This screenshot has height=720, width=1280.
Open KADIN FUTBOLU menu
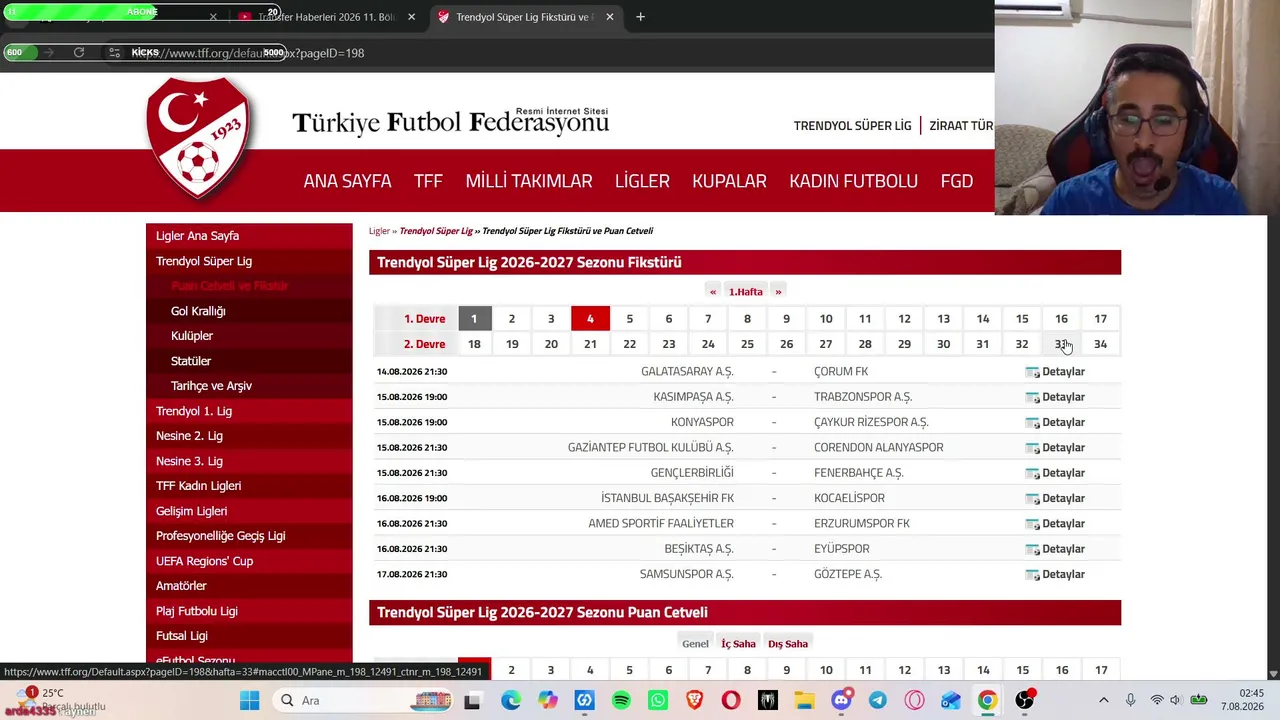(x=853, y=181)
